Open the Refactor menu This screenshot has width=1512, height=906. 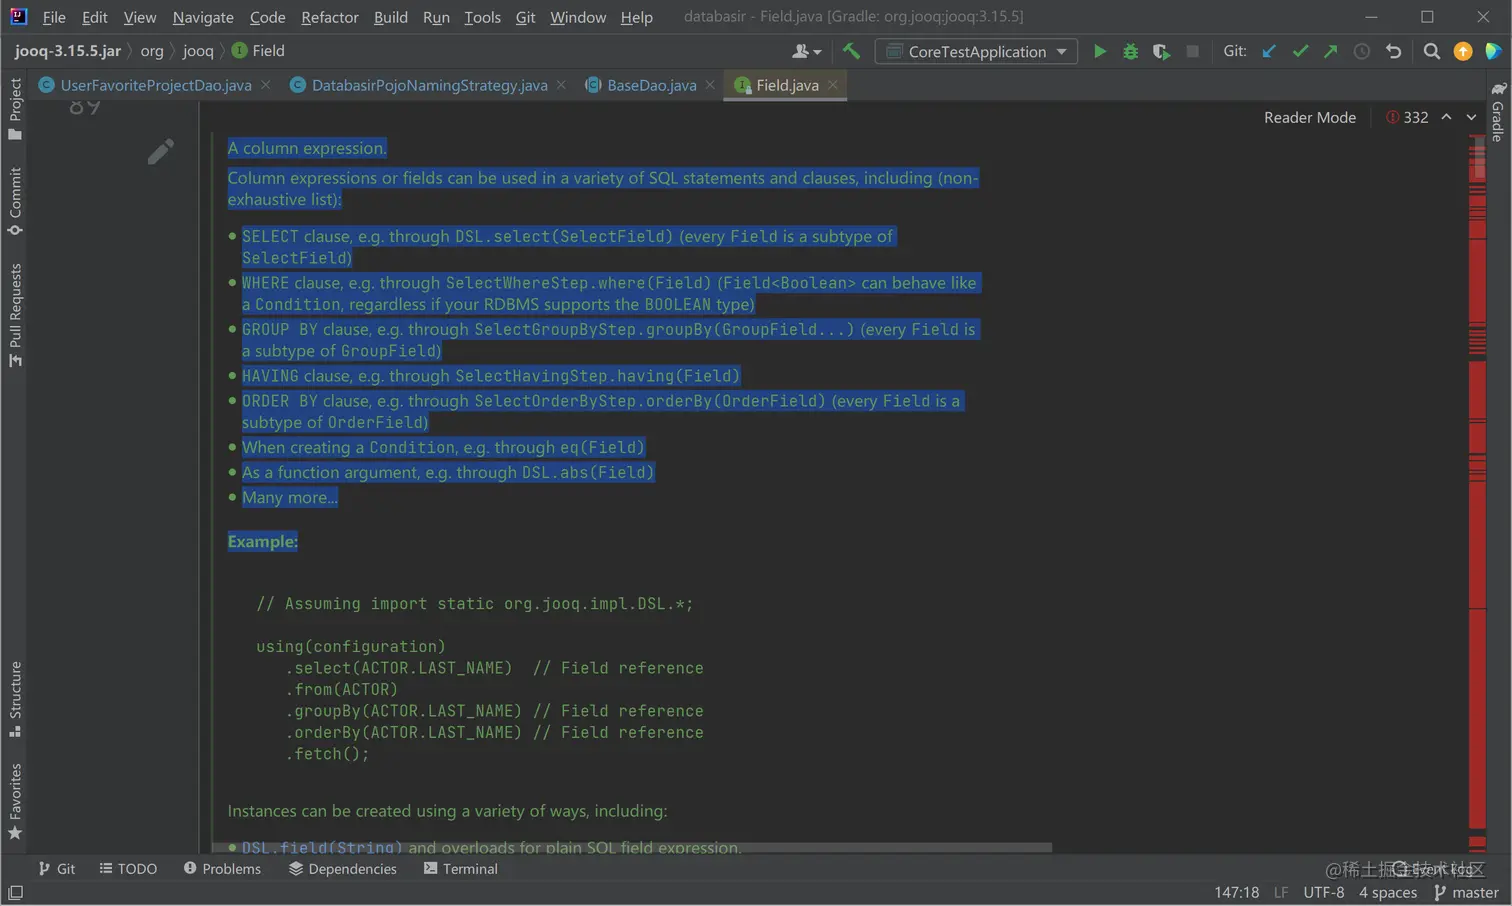click(330, 17)
